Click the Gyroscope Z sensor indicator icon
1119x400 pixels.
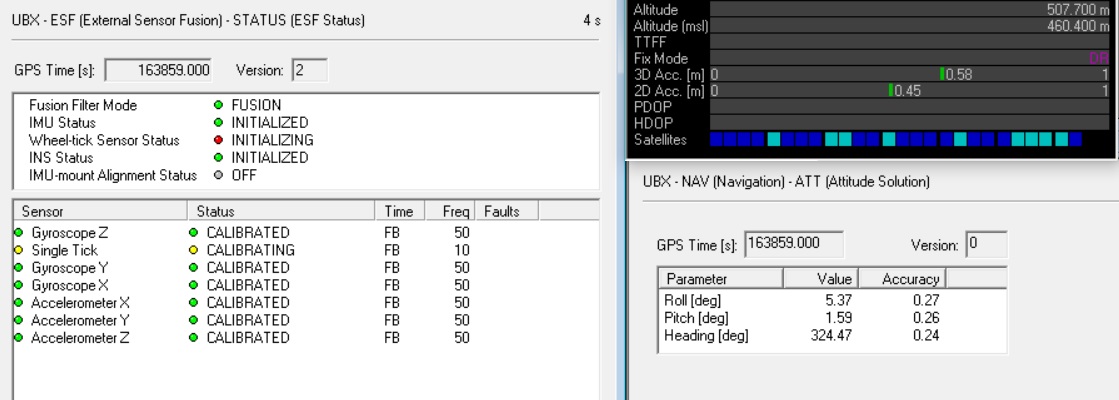(18, 233)
